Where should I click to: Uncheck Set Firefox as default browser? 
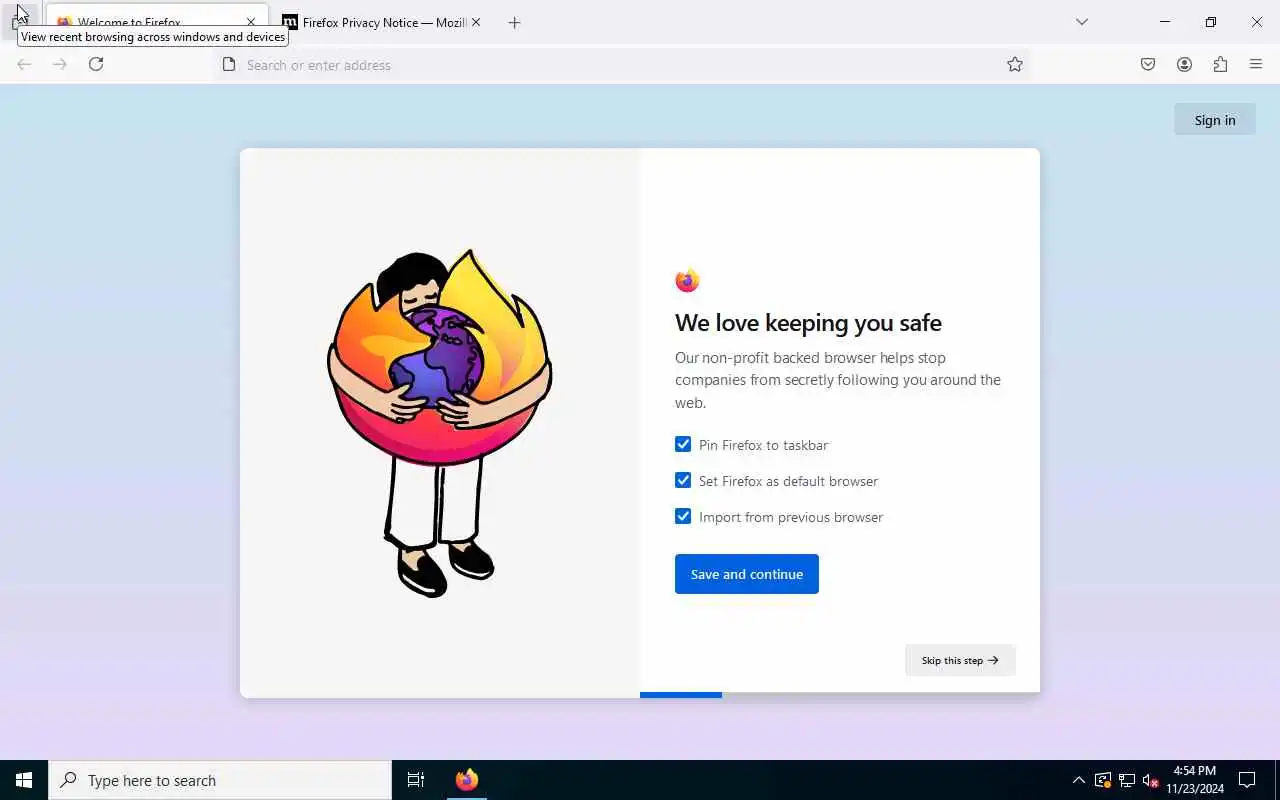[x=683, y=480]
